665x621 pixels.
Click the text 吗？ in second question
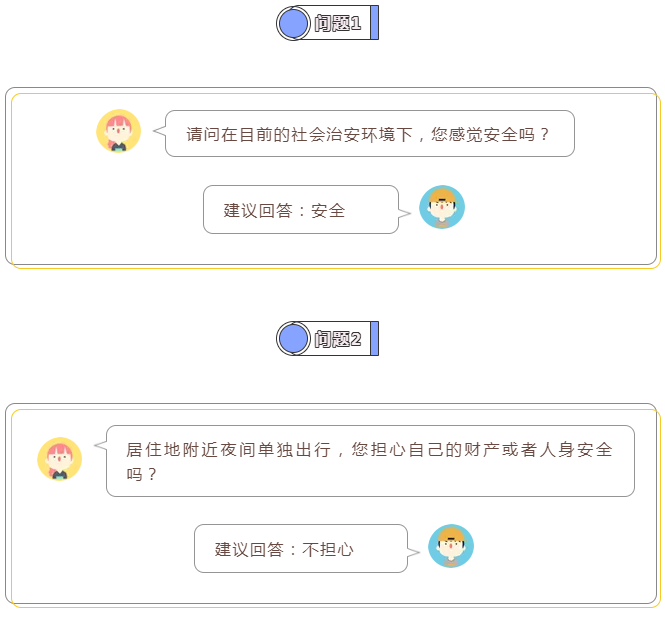pyautogui.click(x=142, y=474)
